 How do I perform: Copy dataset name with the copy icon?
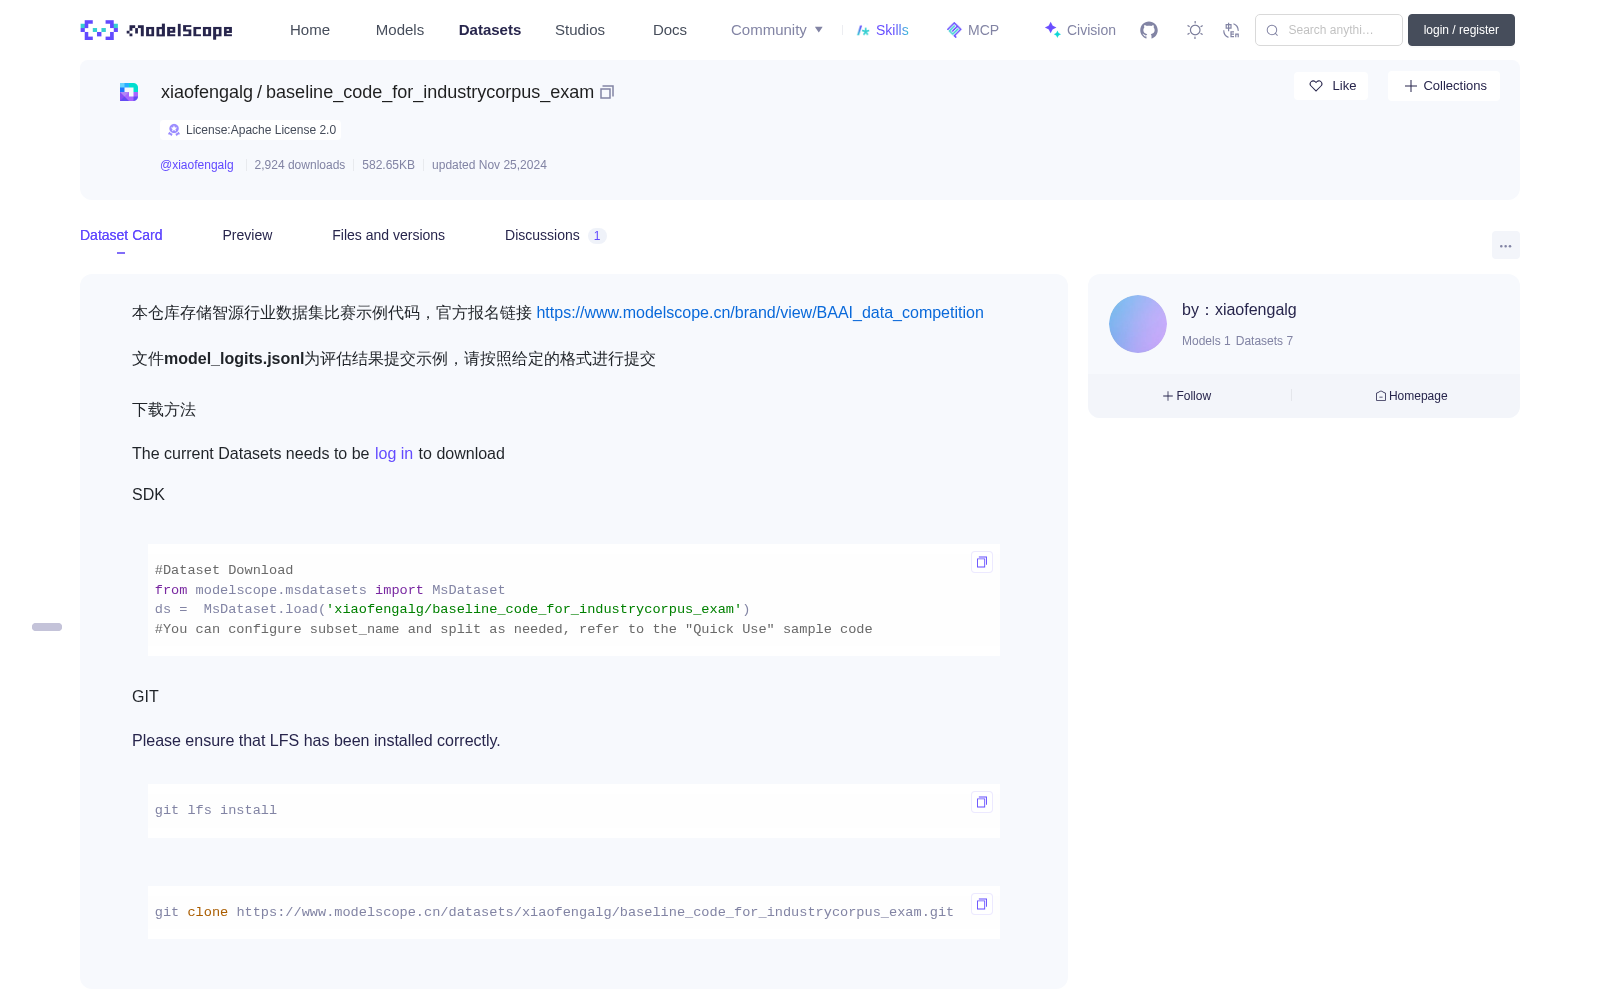tap(607, 92)
